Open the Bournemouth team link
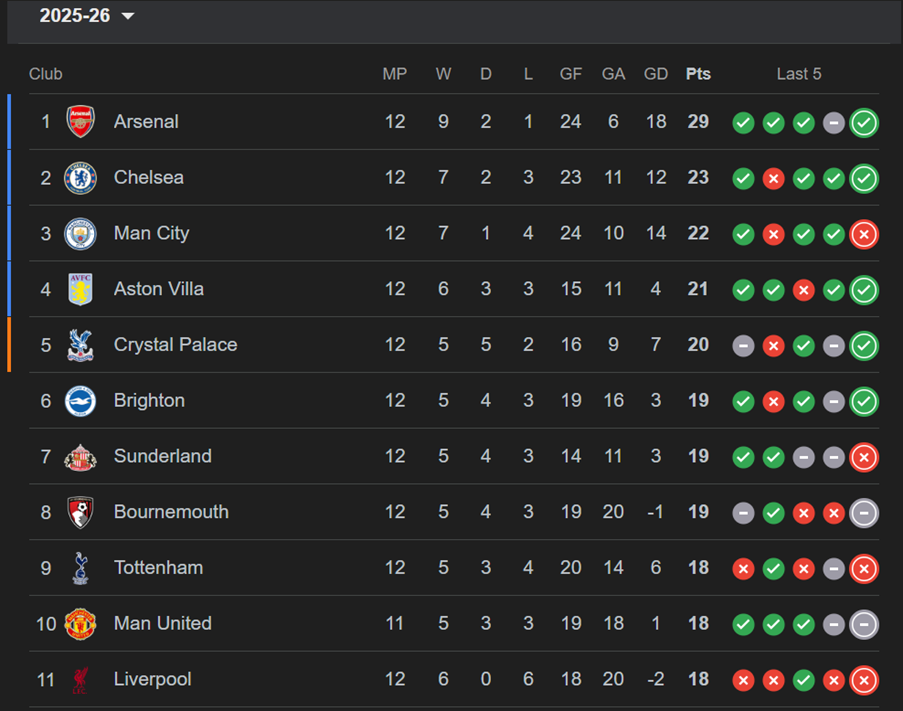Image resolution: width=903 pixels, height=711 pixels. (171, 512)
